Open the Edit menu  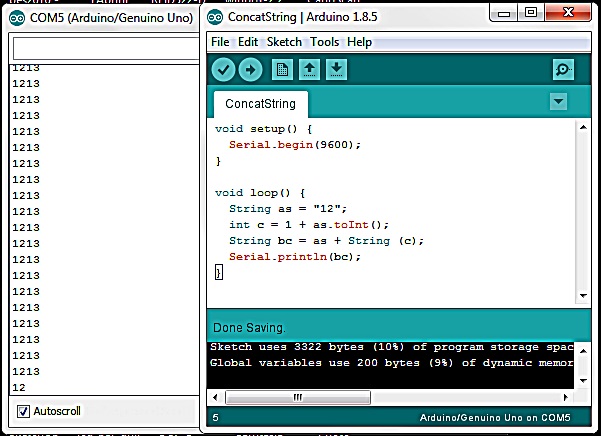coord(248,42)
